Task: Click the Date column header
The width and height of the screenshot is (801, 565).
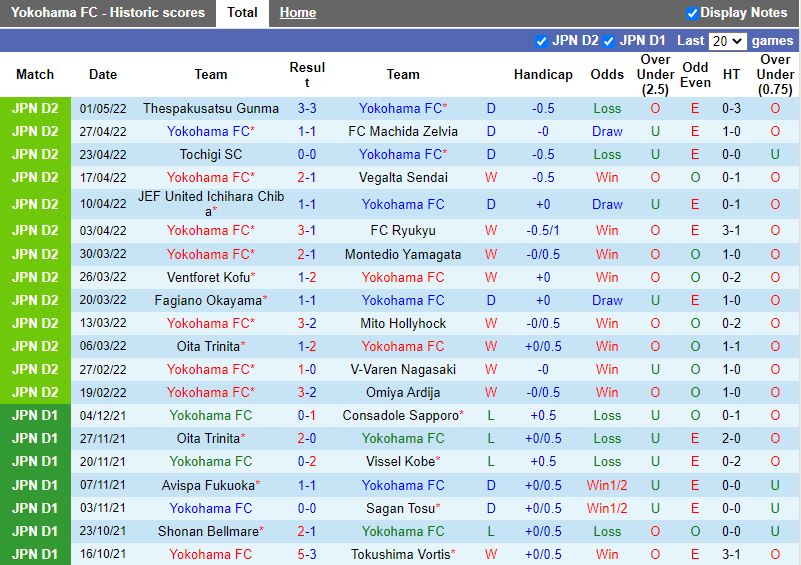Action: click(103, 75)
